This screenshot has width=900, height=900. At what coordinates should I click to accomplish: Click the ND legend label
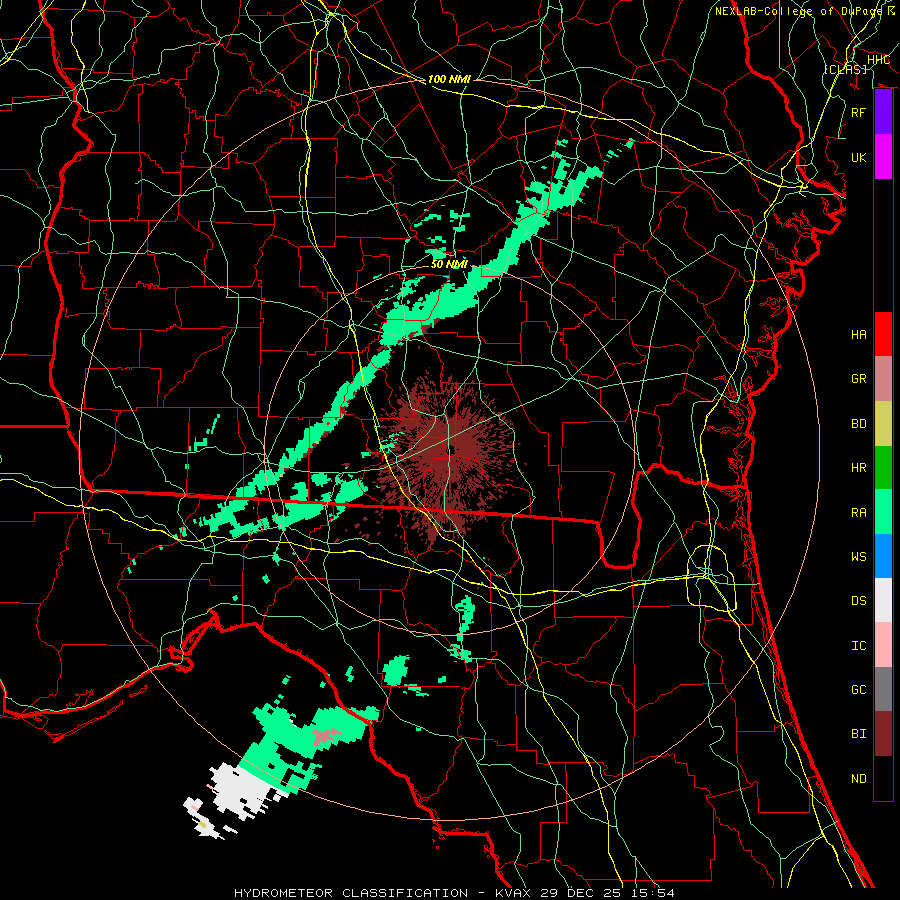(x=858, y=779)
